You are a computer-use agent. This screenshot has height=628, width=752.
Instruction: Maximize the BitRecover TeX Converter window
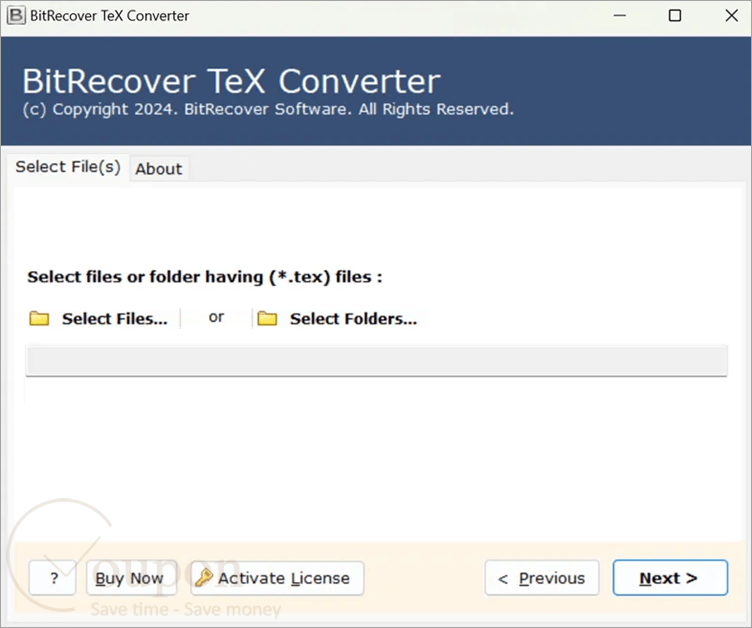coord(675,16)
